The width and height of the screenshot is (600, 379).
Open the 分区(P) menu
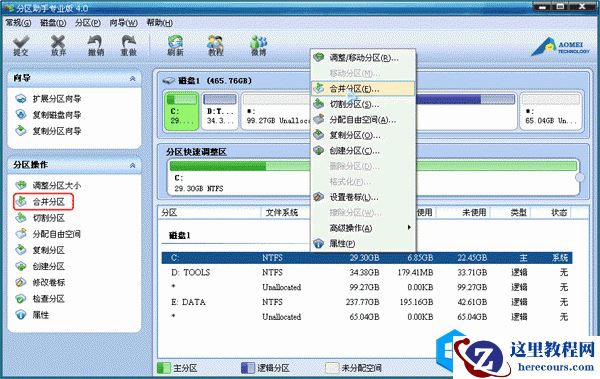(x=88, y=23)
